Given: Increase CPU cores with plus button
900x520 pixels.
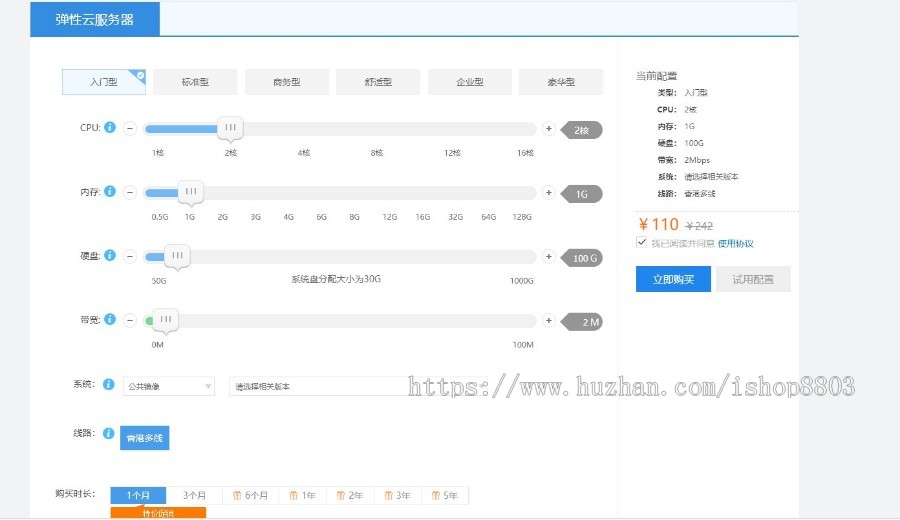Looking at the screenshot, I should [549, 129].
